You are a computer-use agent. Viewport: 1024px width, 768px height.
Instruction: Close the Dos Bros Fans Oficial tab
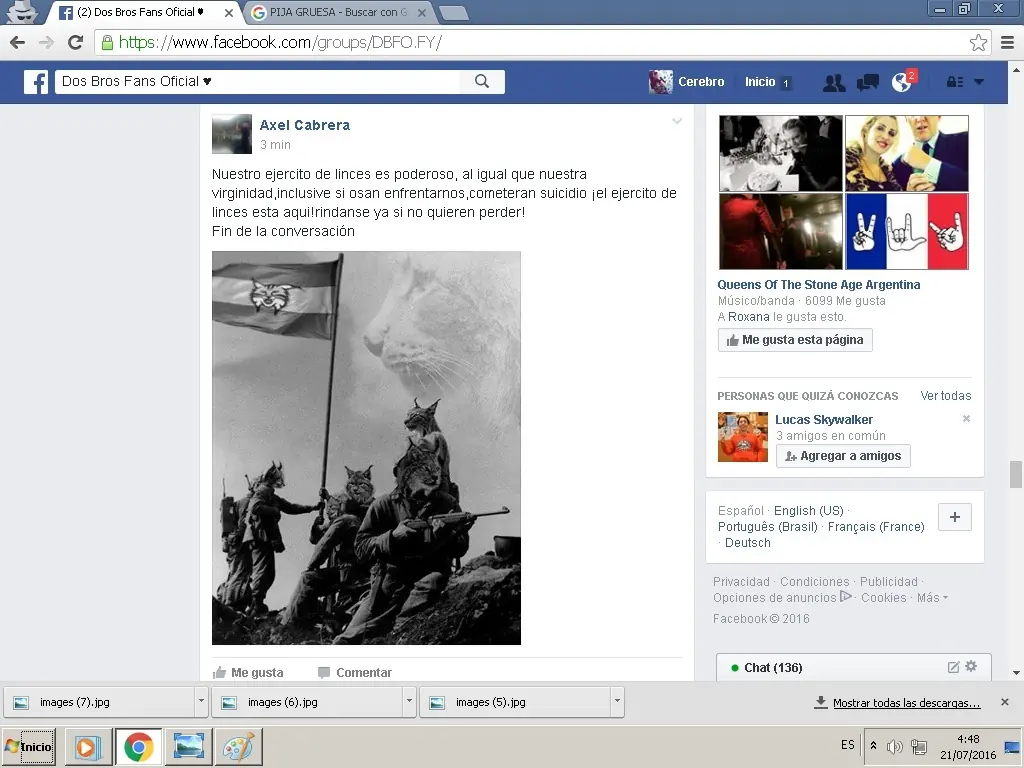point(229,12)
